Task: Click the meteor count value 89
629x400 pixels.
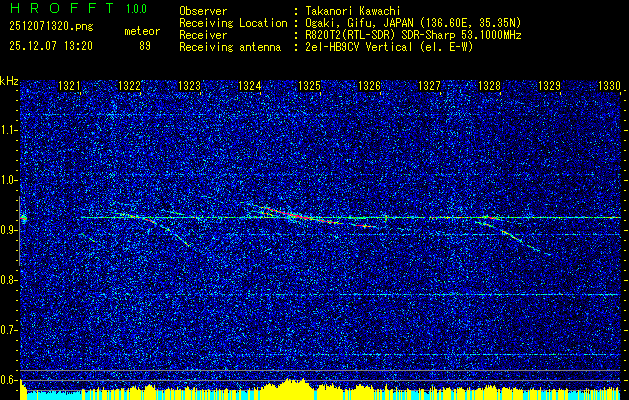Action: pos(145,46)
